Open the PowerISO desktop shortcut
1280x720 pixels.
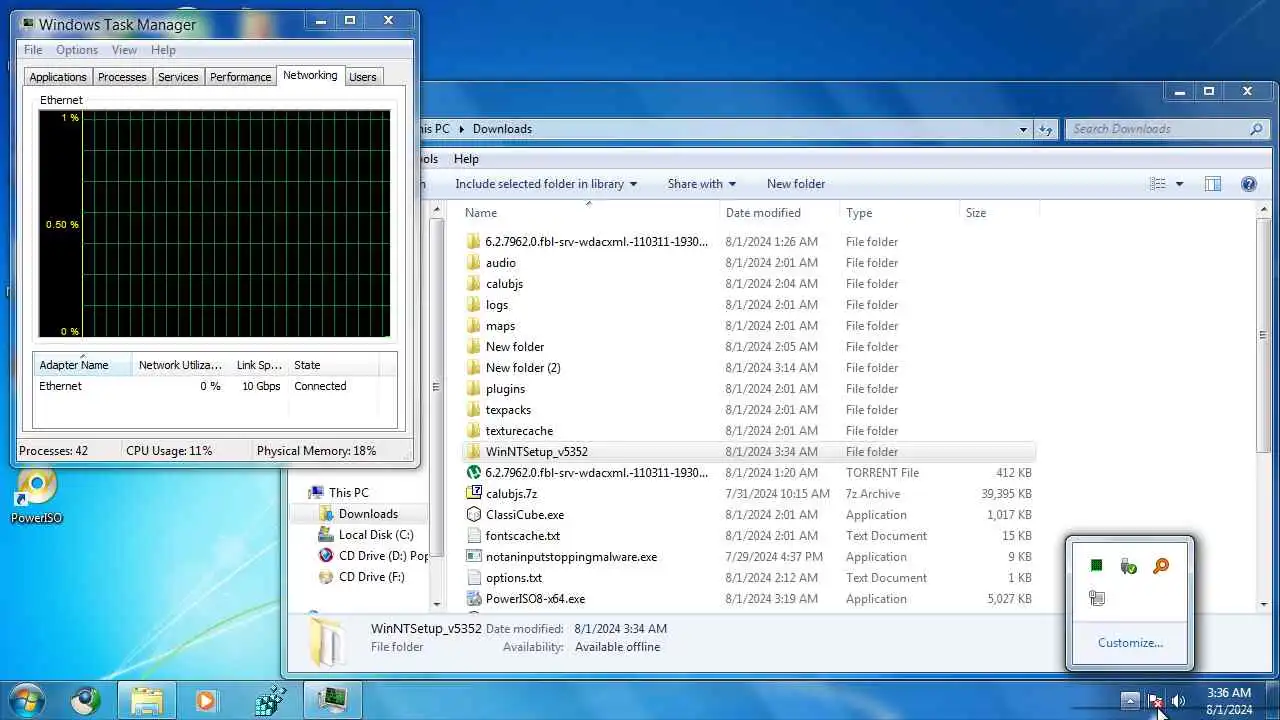37,496
